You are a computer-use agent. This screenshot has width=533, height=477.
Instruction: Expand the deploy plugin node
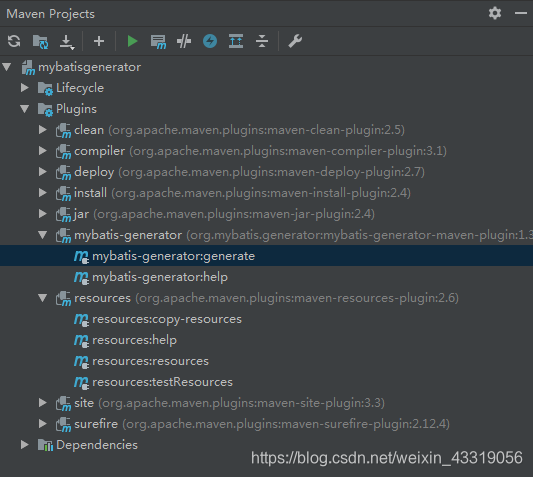pyautogui.click(x=42, y=172)
